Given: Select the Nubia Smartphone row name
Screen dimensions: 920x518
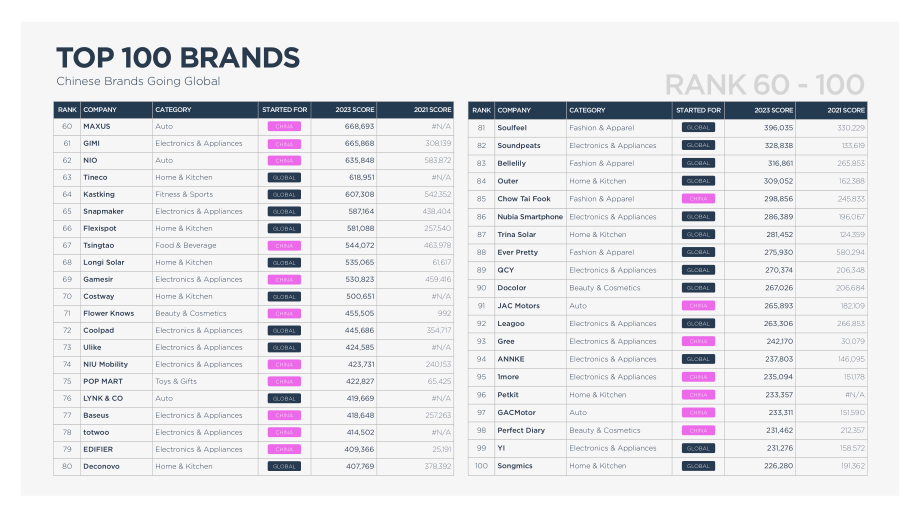Looking at the screenshot, I should point(530,216).
